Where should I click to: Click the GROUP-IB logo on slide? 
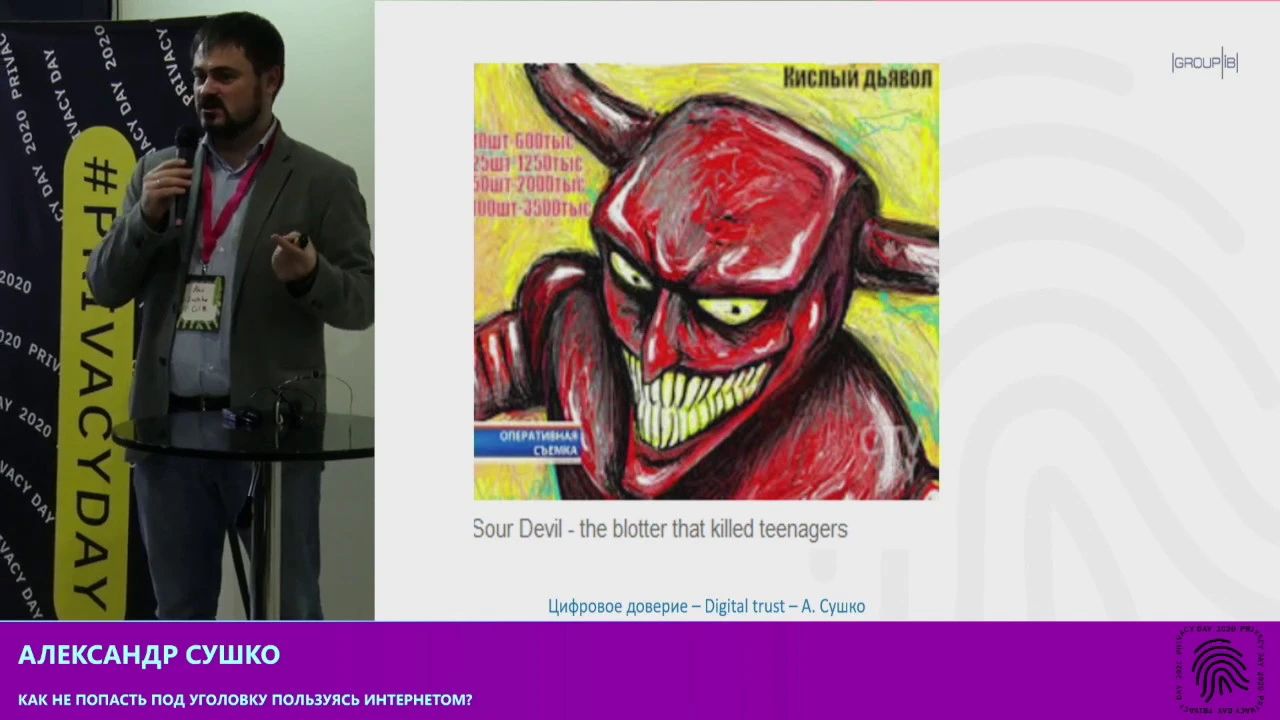tap(1204, 63)
